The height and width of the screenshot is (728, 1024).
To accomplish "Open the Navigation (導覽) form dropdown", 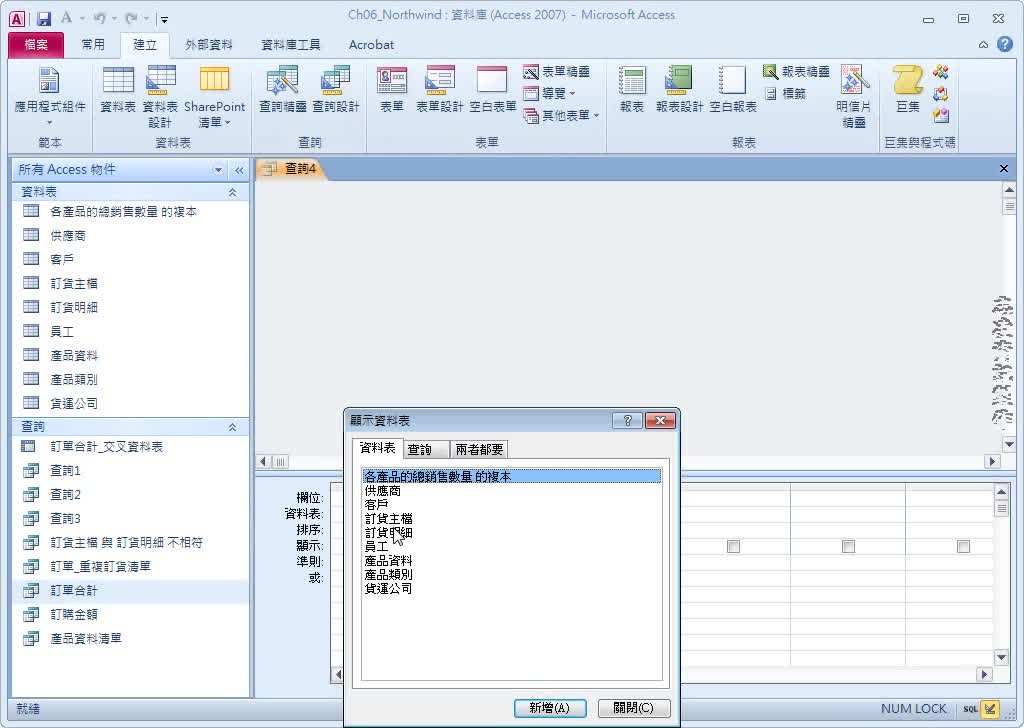I will [550, 93].
